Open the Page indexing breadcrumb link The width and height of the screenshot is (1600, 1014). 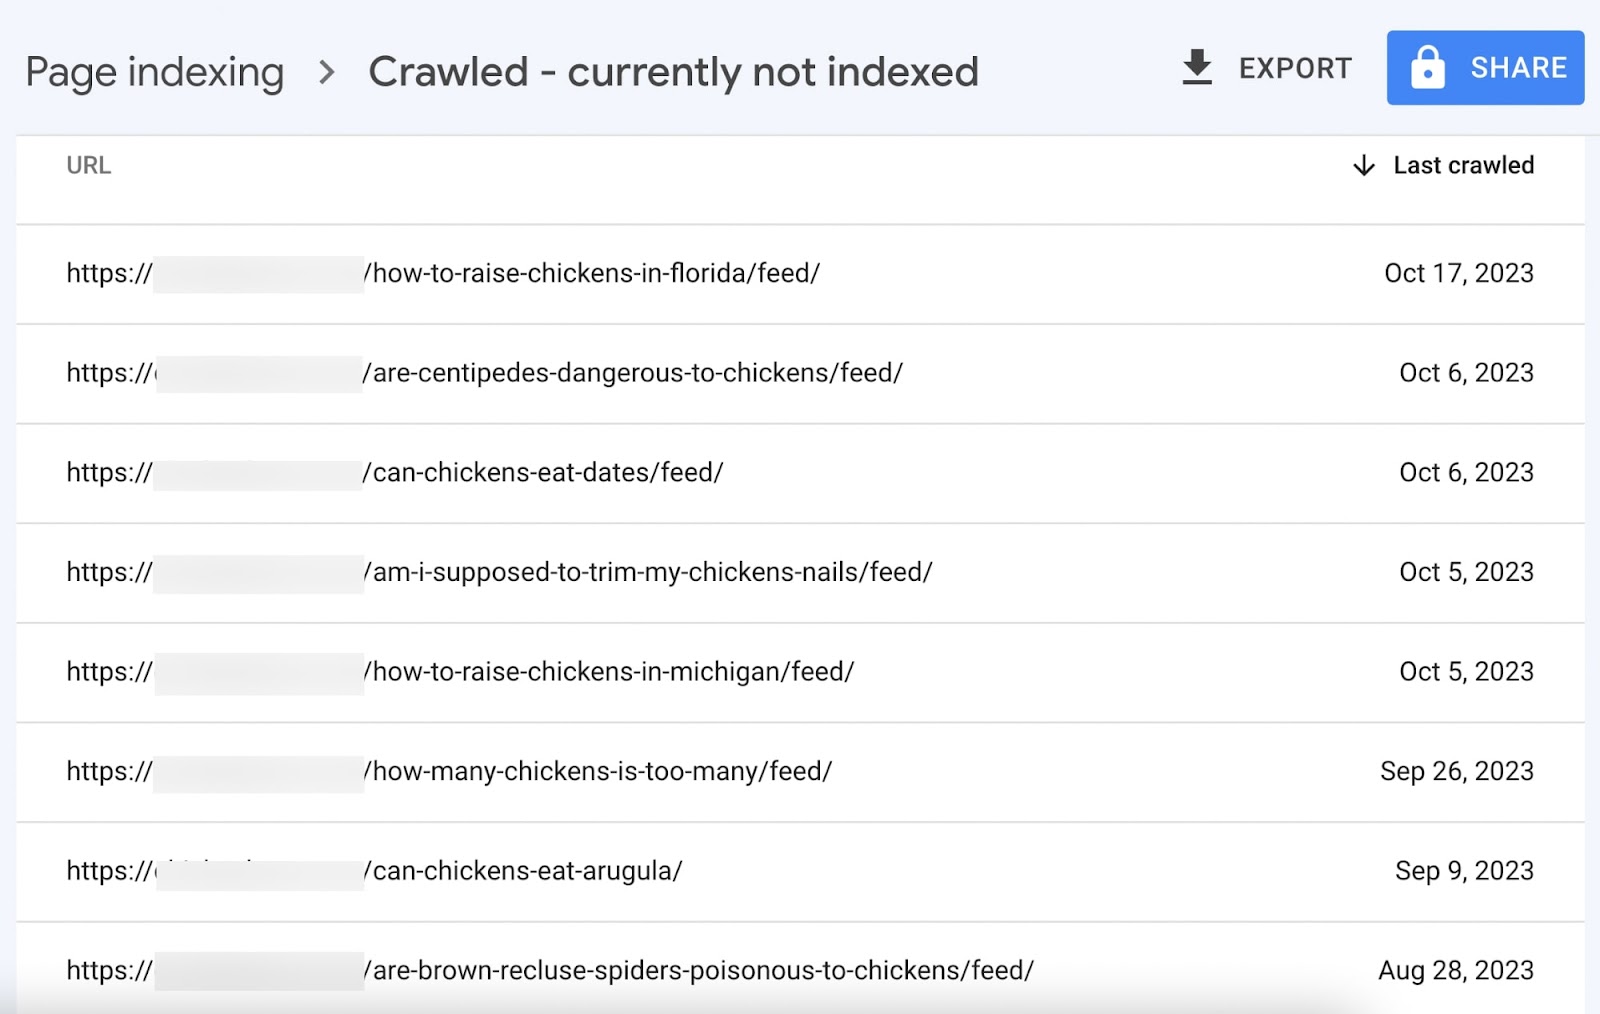click(x=156, y=71)
